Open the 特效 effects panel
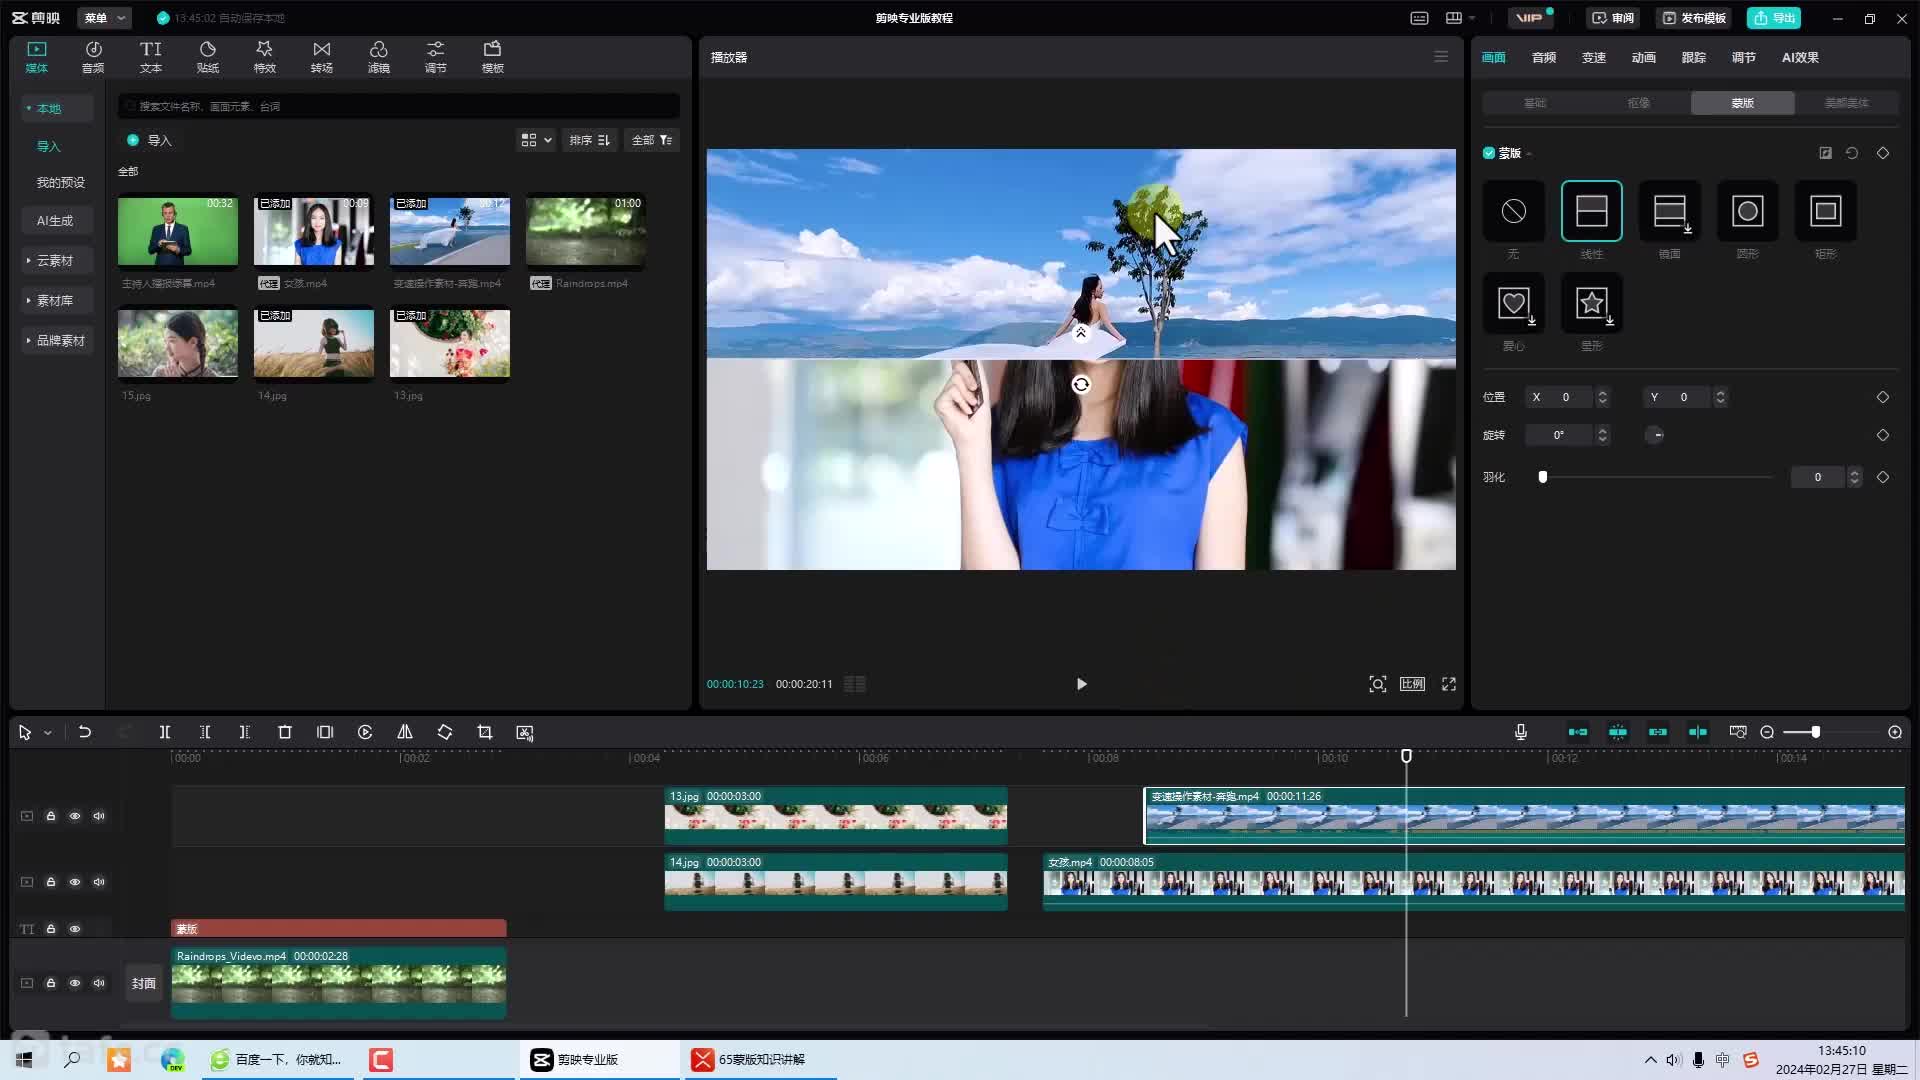The height and width of the screenshot is (1080, 1920). 264,57
